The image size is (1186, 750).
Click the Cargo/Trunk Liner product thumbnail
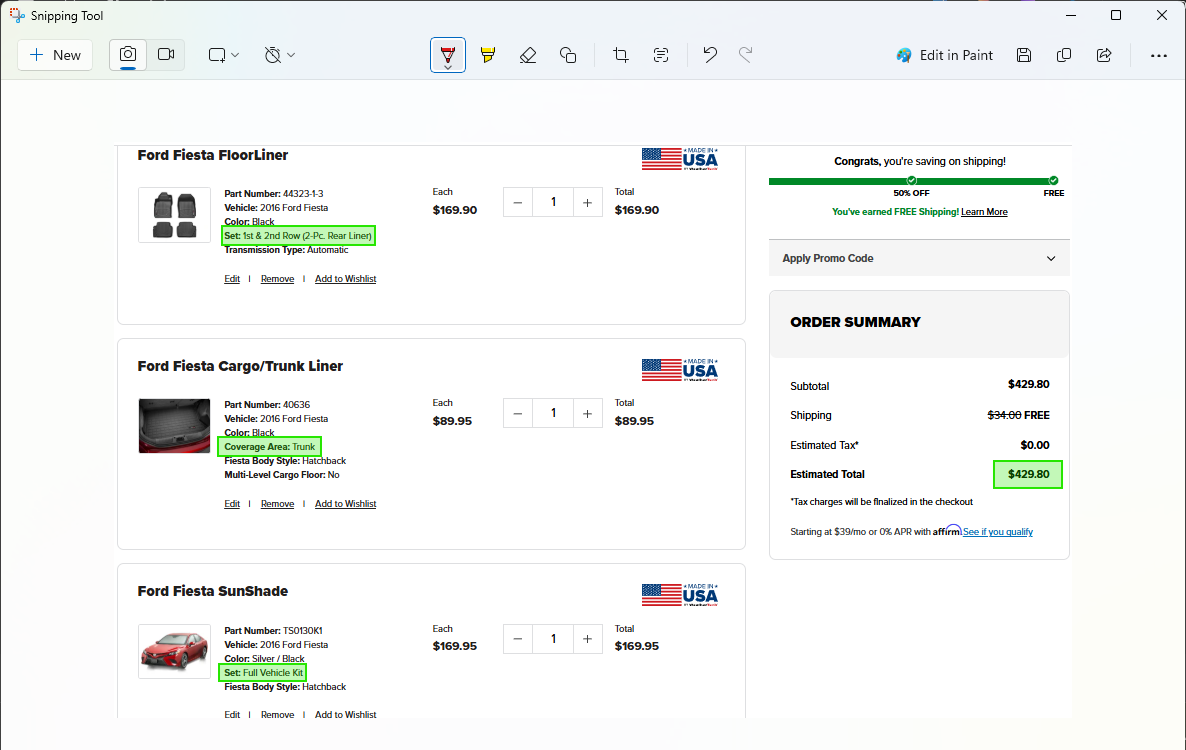pyautogui.click(x=175, y=426)
